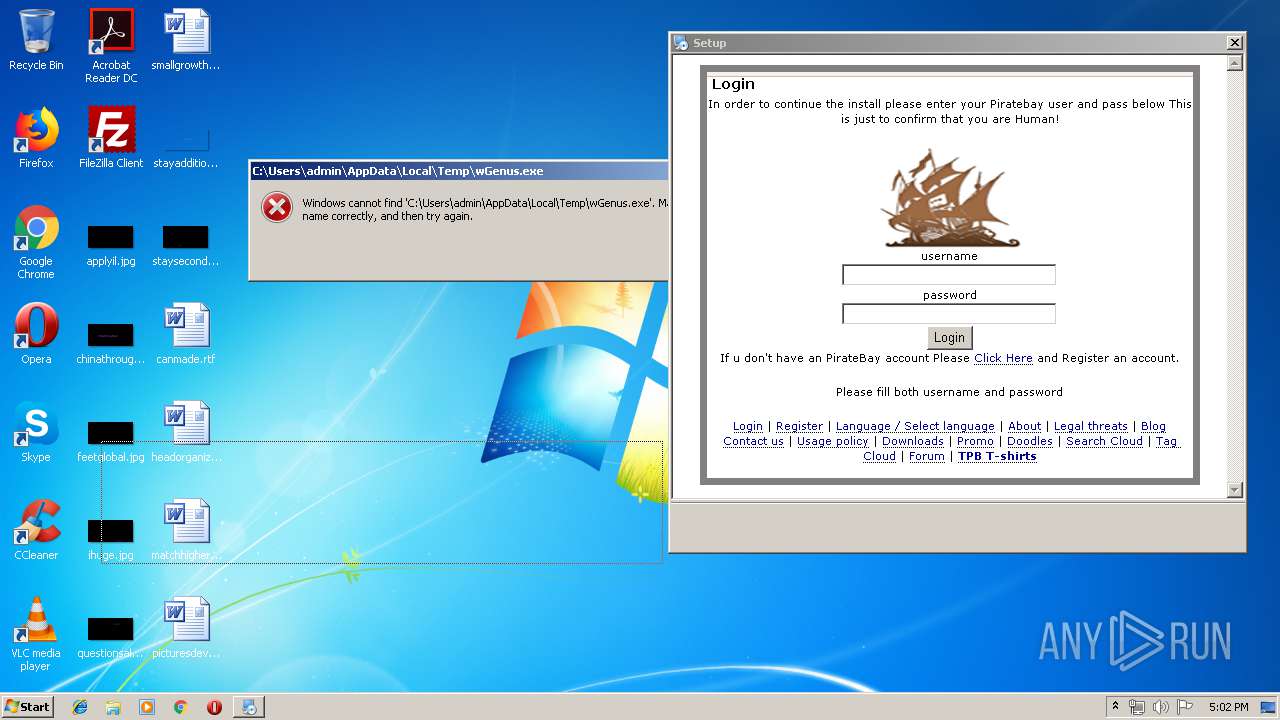Click the Setup scrollbar up arrow
The height and width of the screenshot is (720, 1280).
[1234, 63]
